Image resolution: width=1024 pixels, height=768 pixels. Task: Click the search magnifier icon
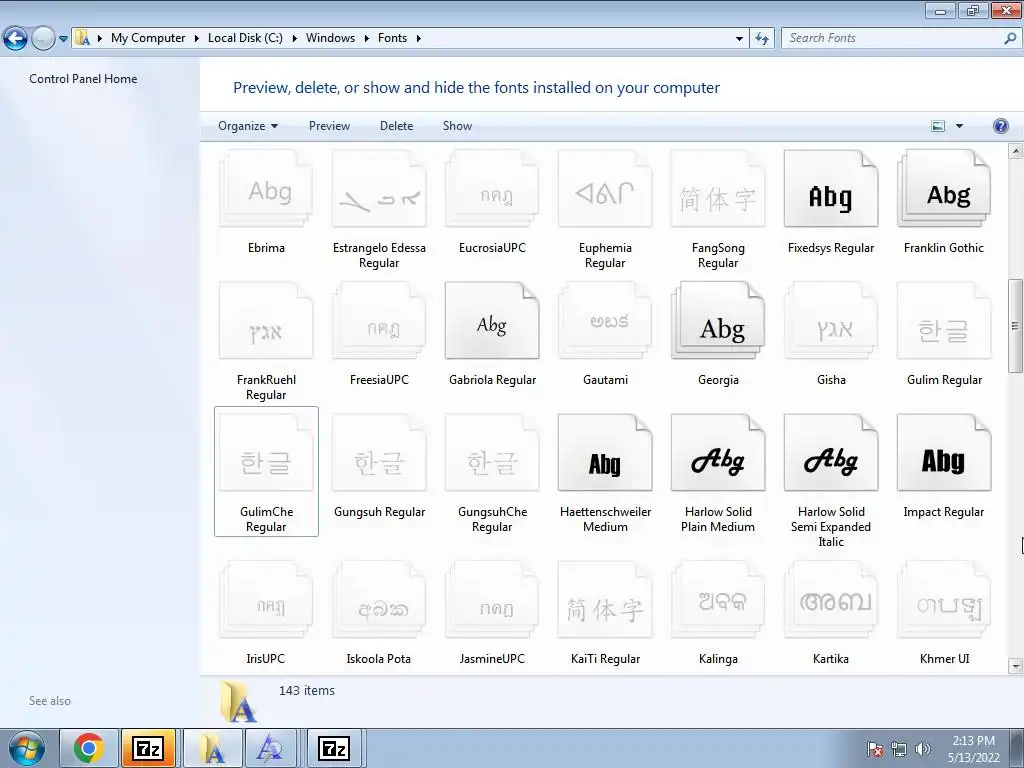(x=1010, y=38)
